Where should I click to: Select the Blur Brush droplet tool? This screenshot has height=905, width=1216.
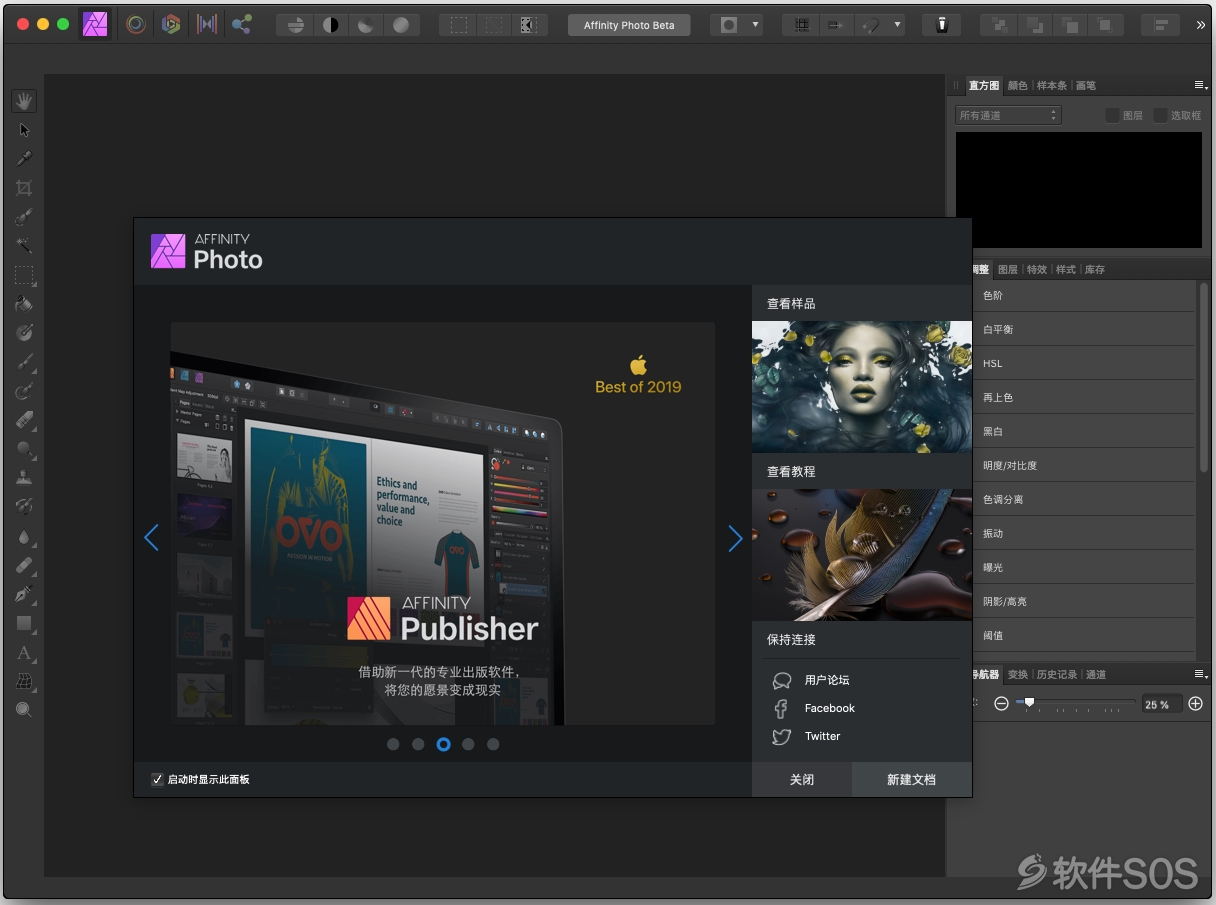click(24, 536)
